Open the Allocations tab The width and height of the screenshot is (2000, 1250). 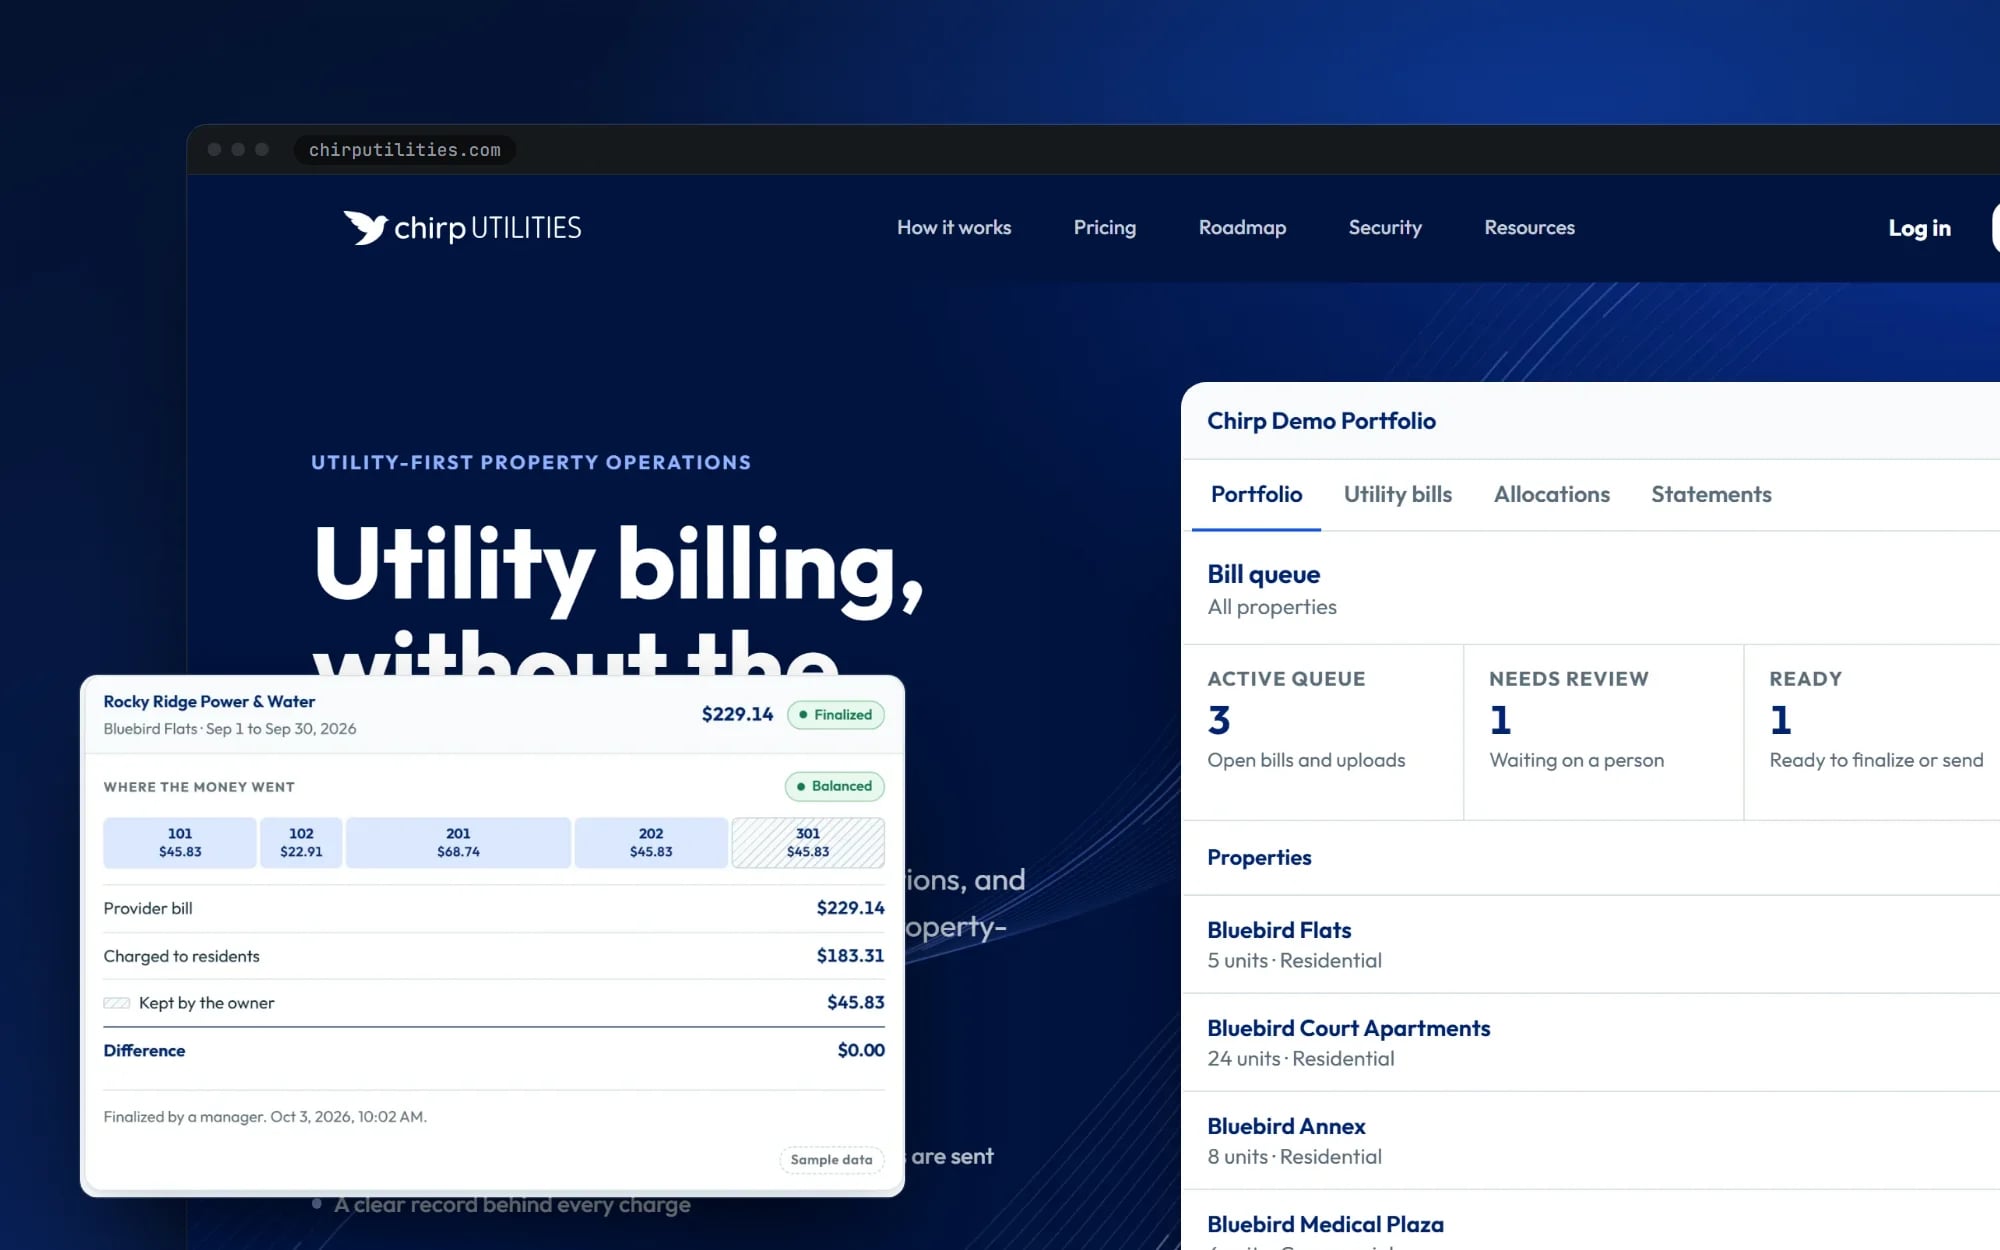[x=1551, y=494]
